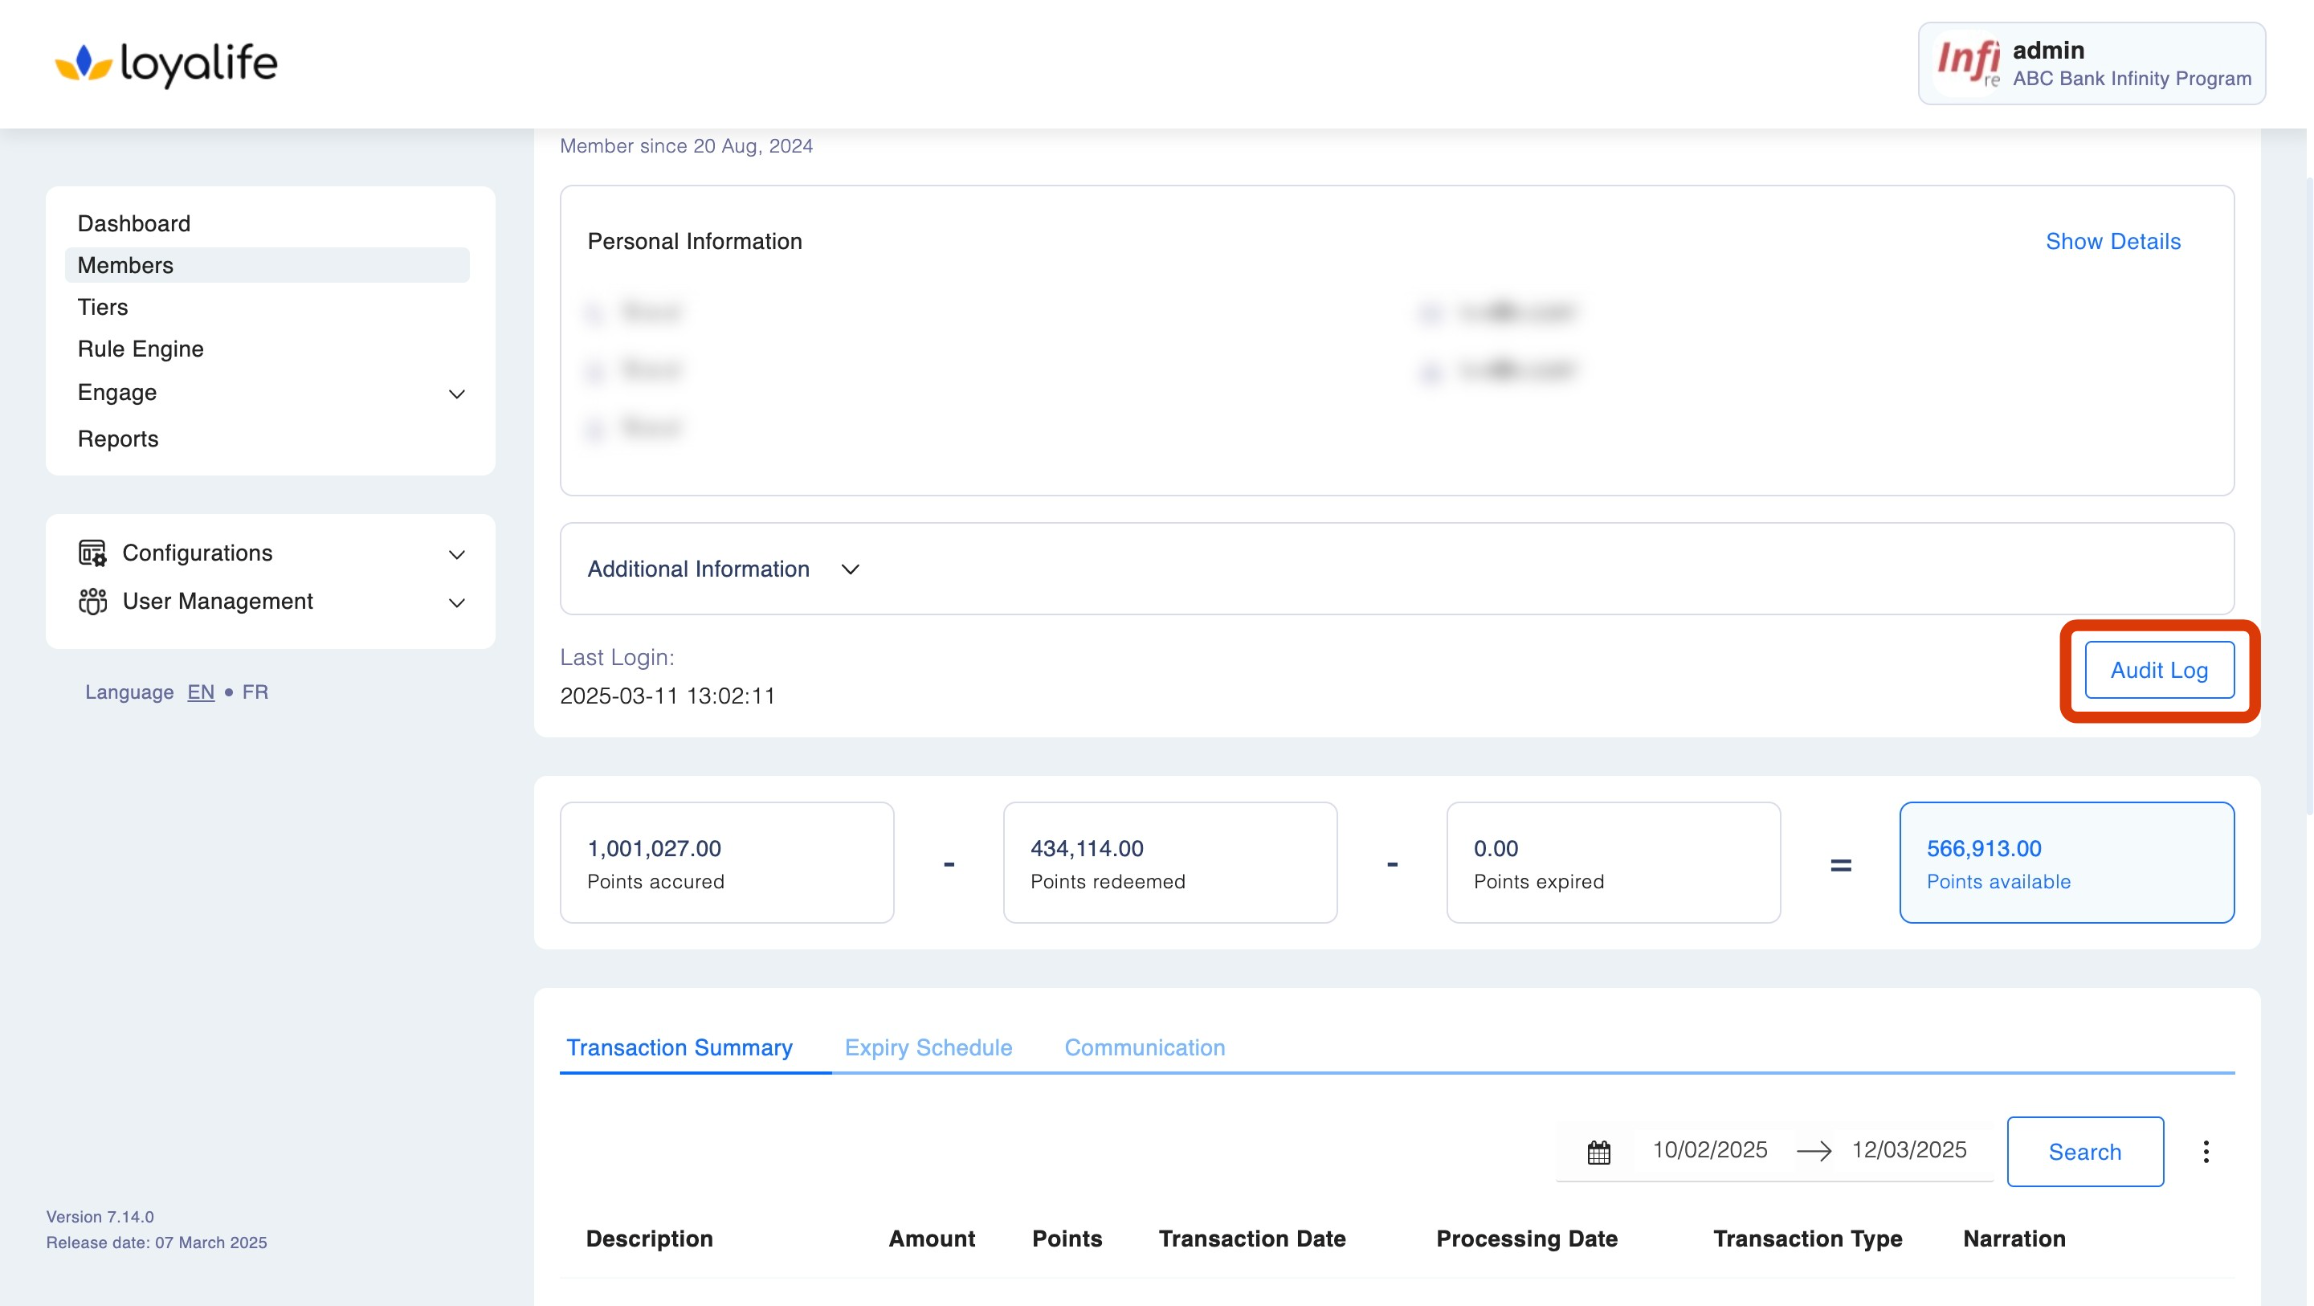Open the date range calendar icon
Viewport: 2314px width, 1306px height.
point(1598,1152)
